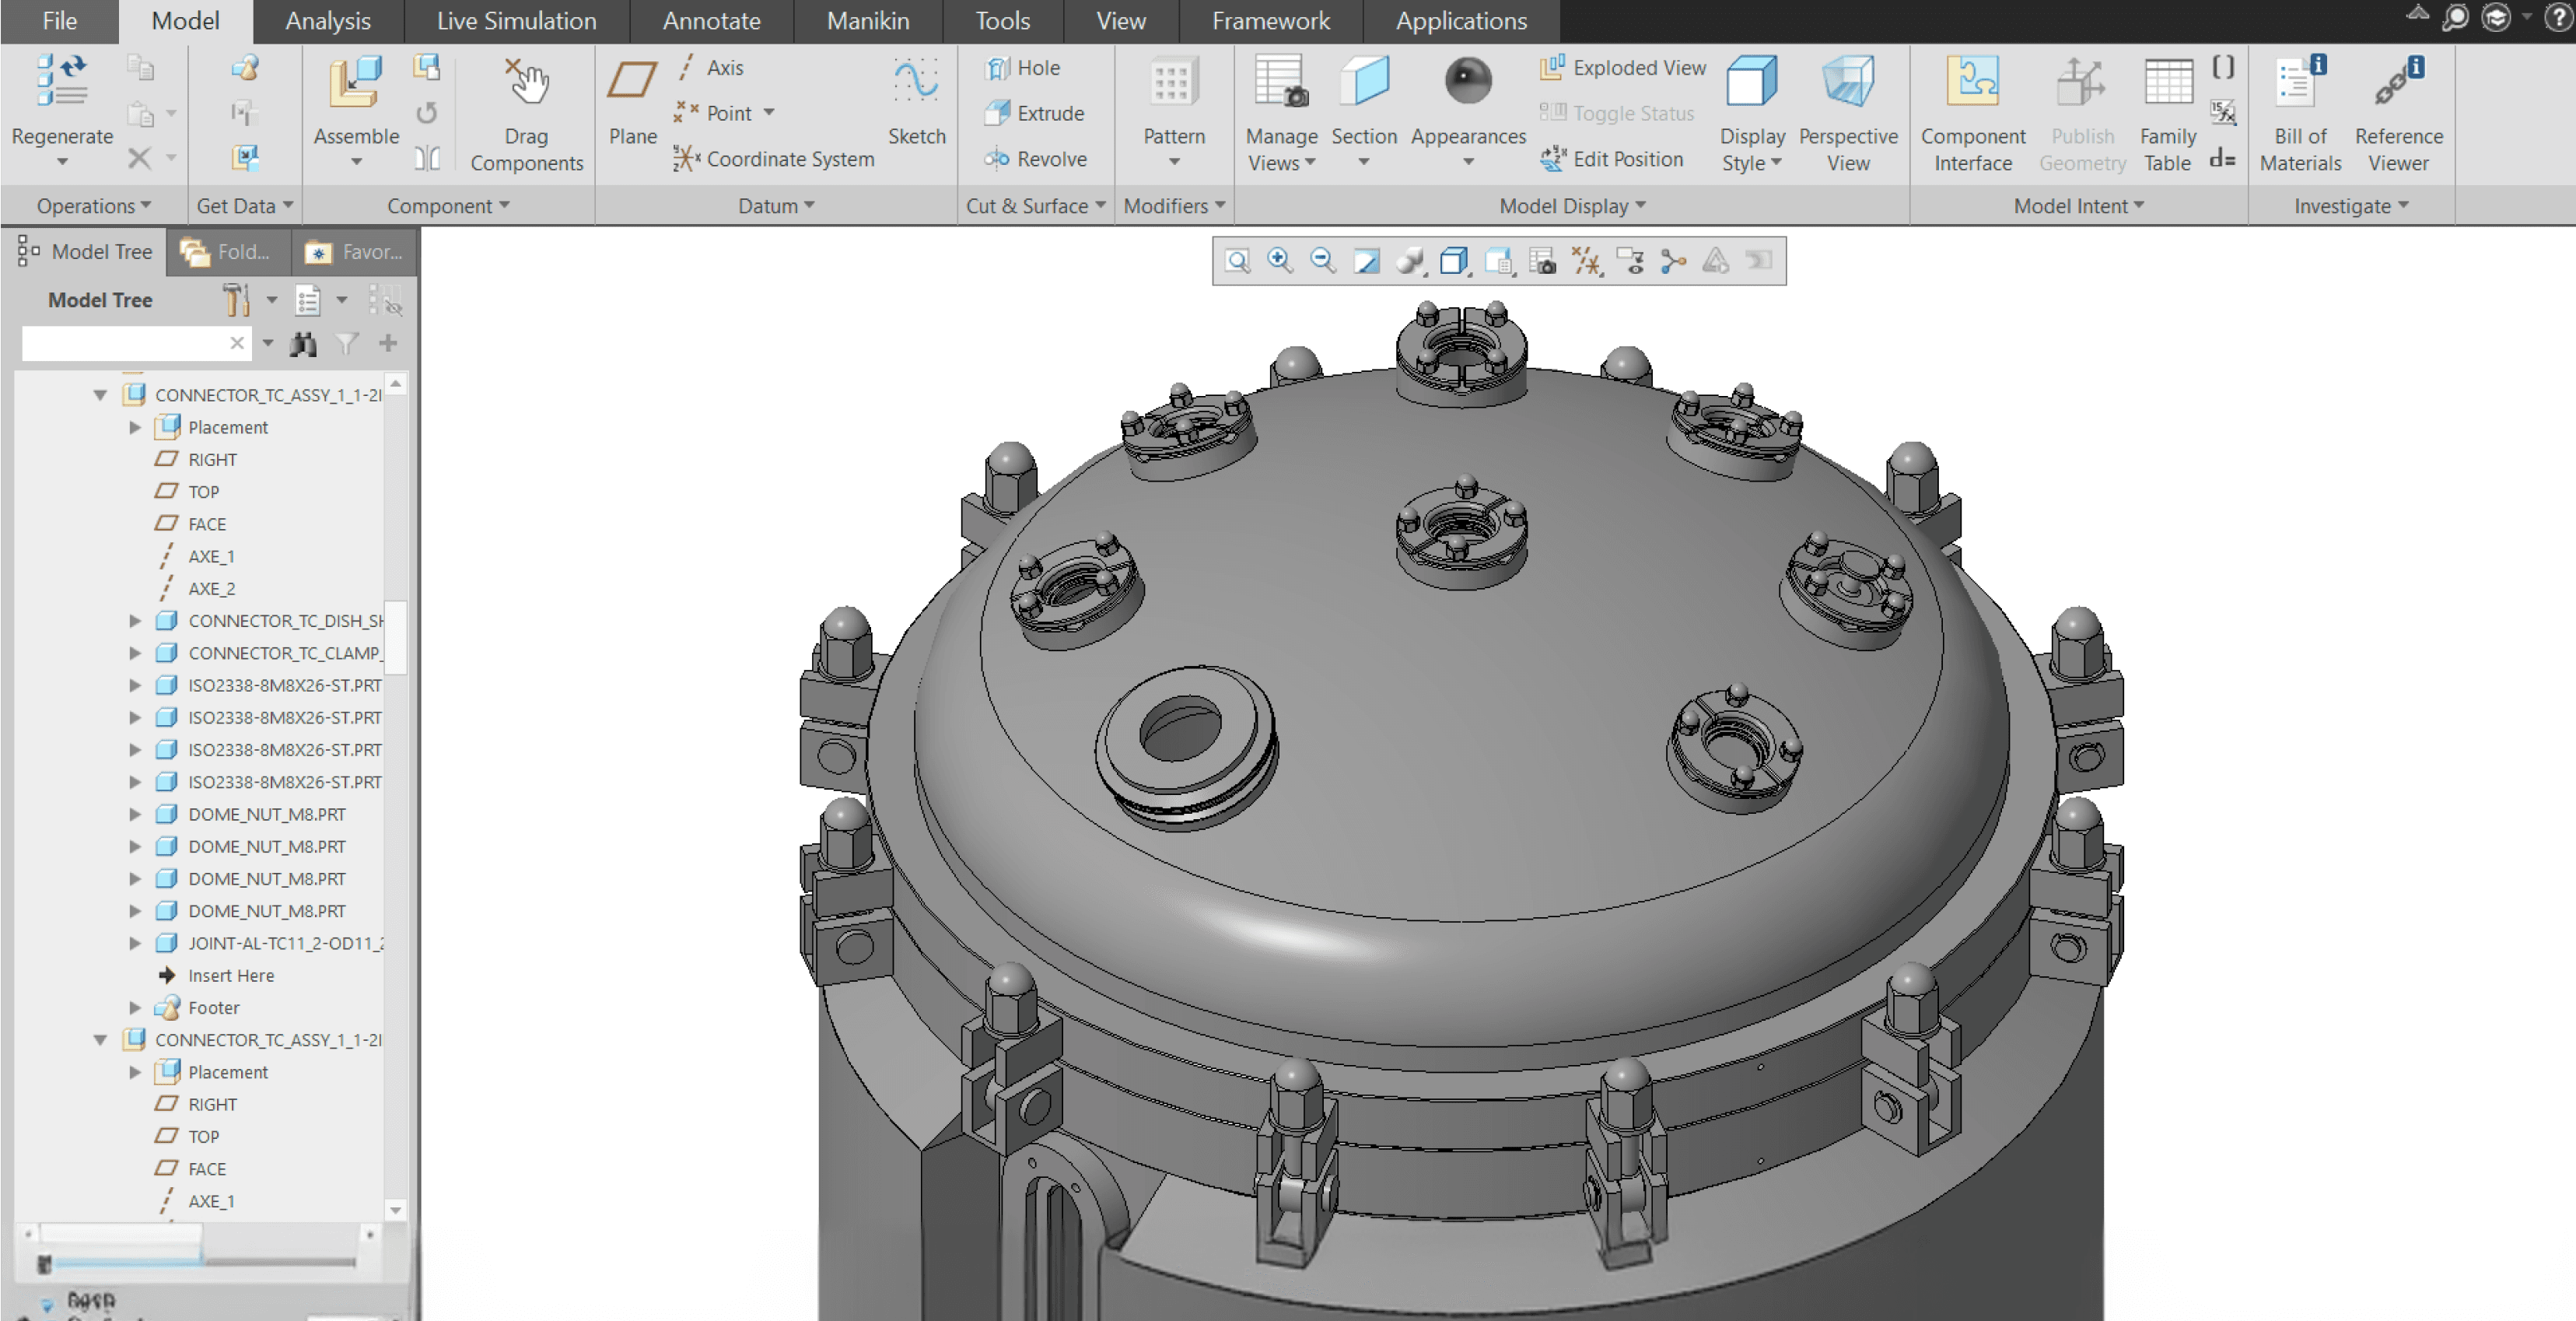Screen dimensions: 2576x1321
Task: Open the Operations group dropdown
Action: pyautogui.click(x=93, y=206)
